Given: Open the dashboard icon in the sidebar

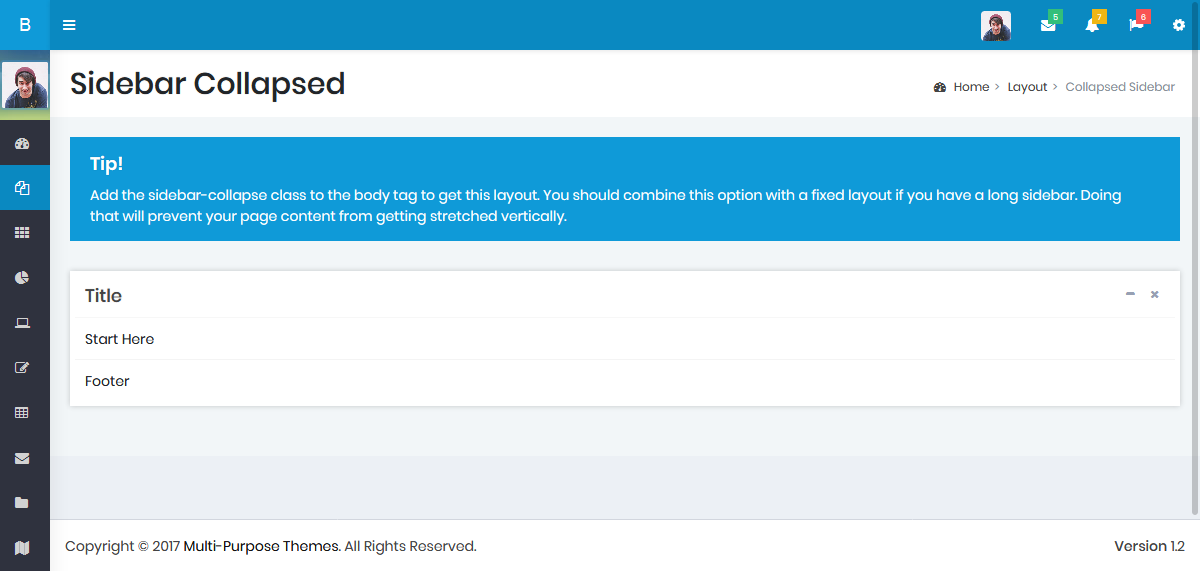Looking at the screenshot, I should 22,144.
